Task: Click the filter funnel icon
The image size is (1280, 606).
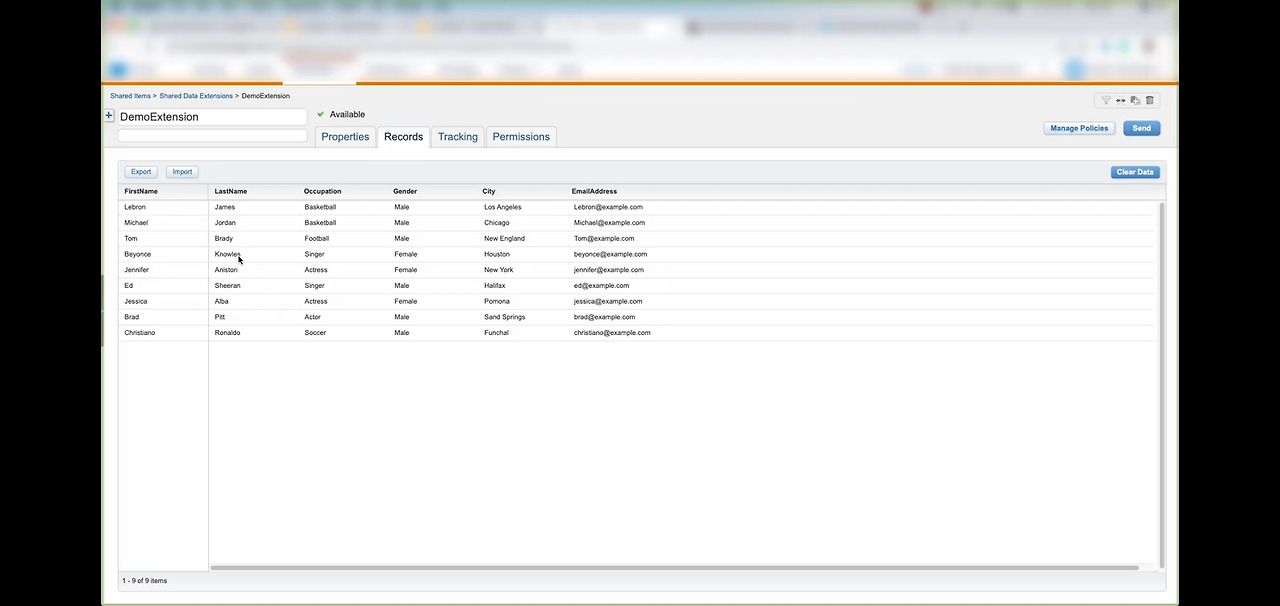Action: pyautogui.click(x=1106, y=101)
